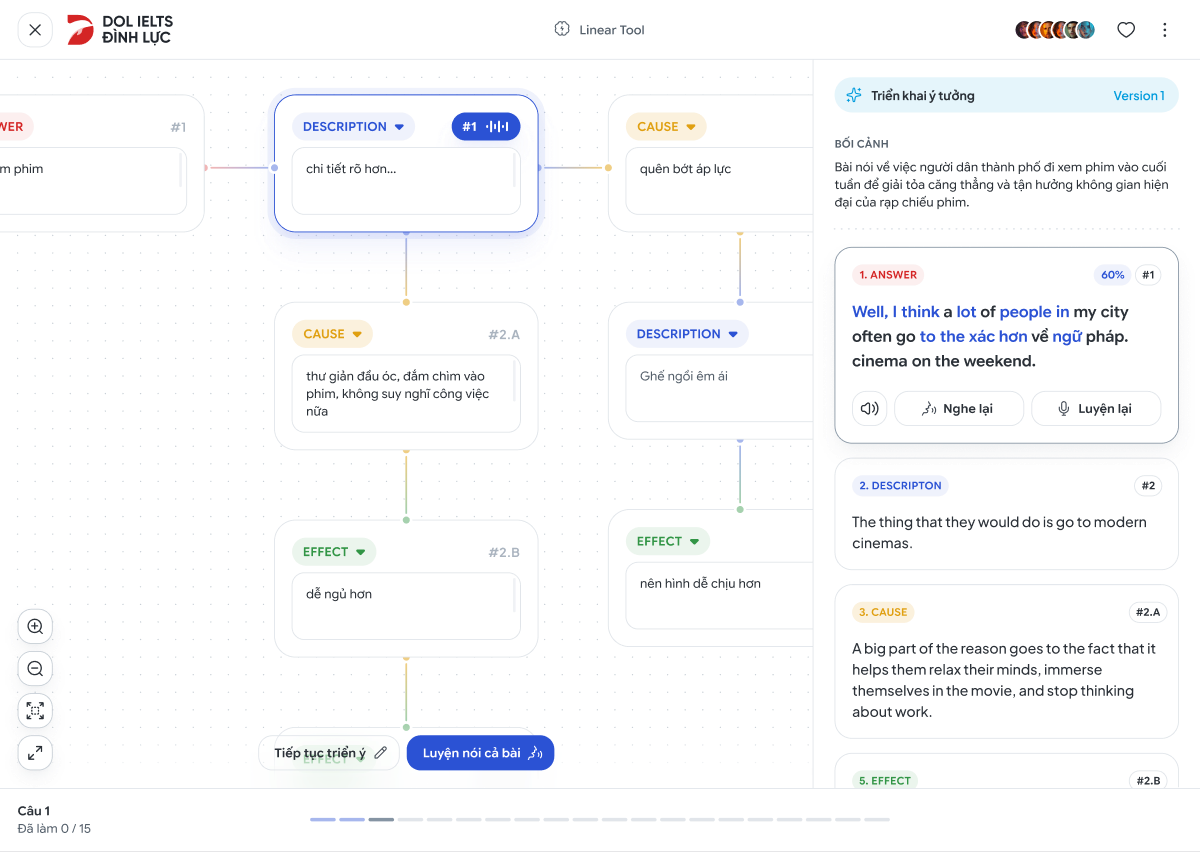Click the fit-to-screen focus icon
Image resolution: width=1200 pixels, height=852 pixels.
click(x=35, y=711)
